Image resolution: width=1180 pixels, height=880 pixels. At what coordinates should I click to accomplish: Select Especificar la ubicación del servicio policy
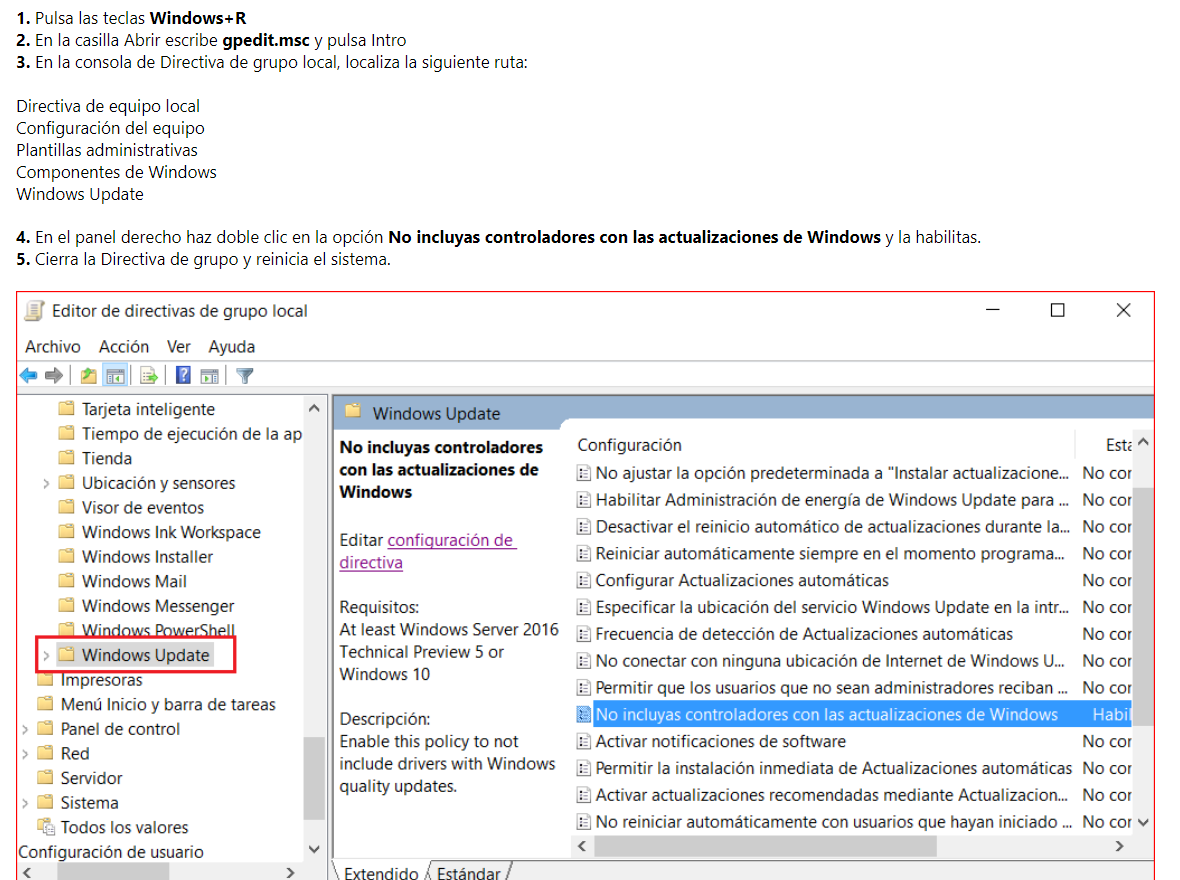click(853, 607)
